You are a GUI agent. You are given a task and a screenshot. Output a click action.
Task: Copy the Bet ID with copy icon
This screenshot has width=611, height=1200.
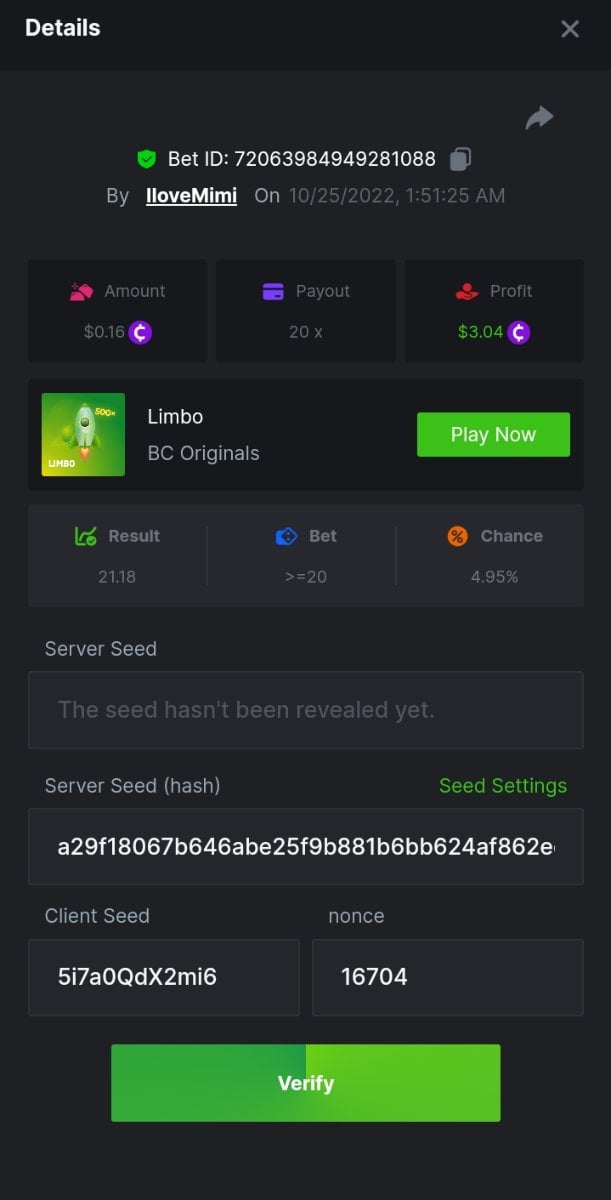tap(460, 158)
